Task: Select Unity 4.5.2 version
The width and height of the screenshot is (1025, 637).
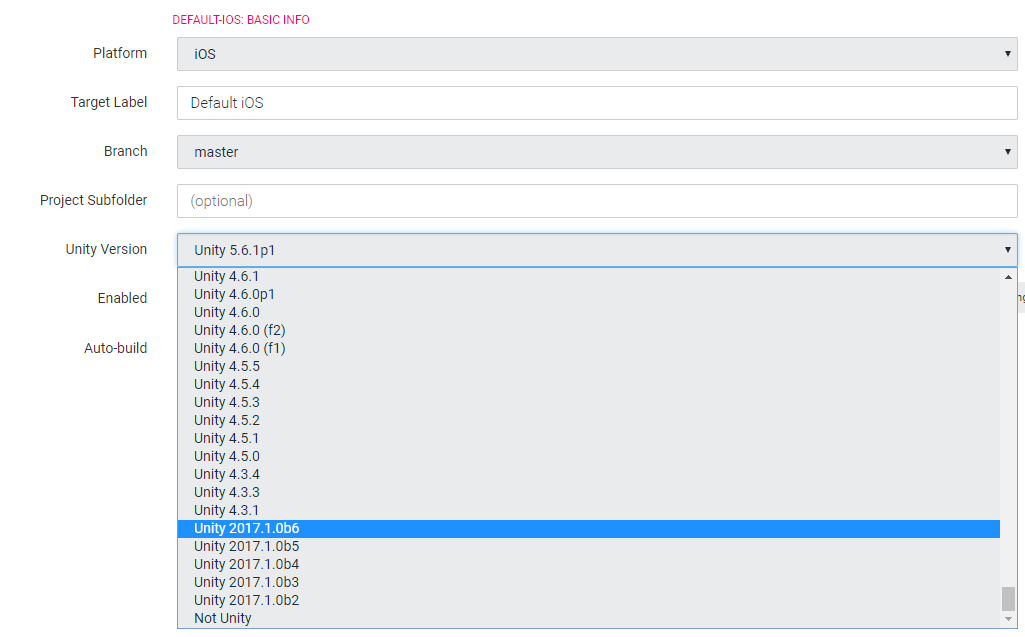Action: 588,421
